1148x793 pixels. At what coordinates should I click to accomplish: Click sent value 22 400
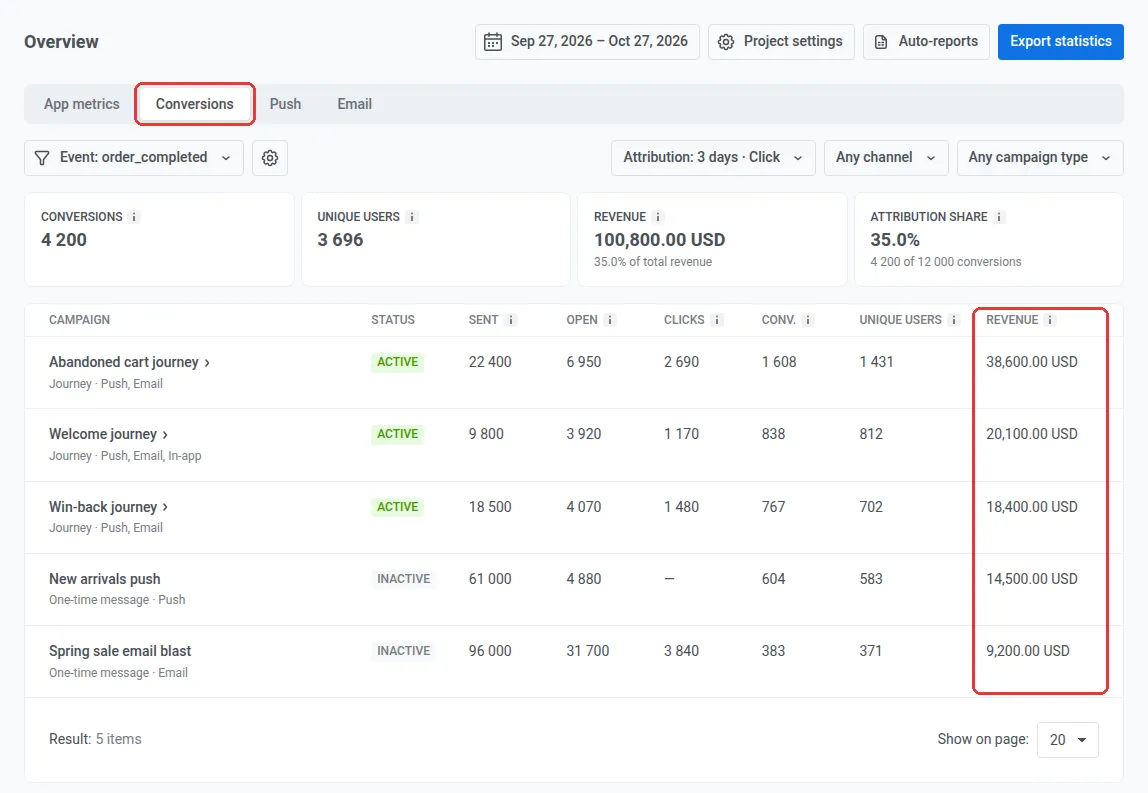tap(490, 362)
